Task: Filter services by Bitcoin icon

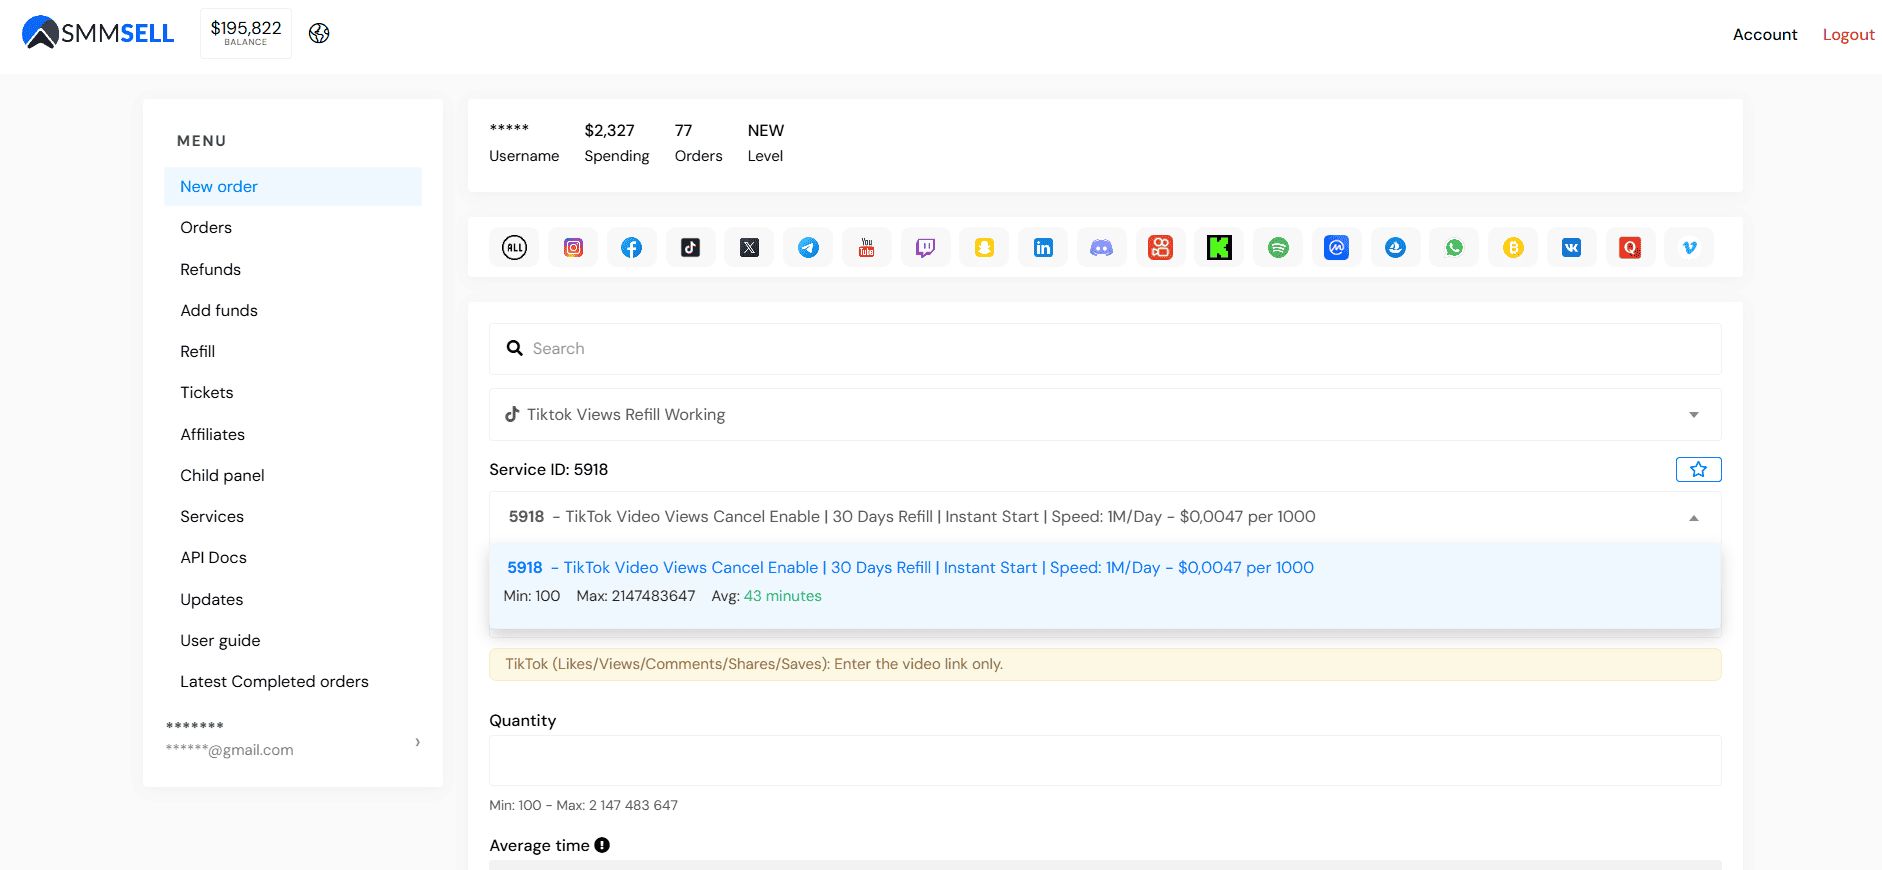Action: (1514, 247)
